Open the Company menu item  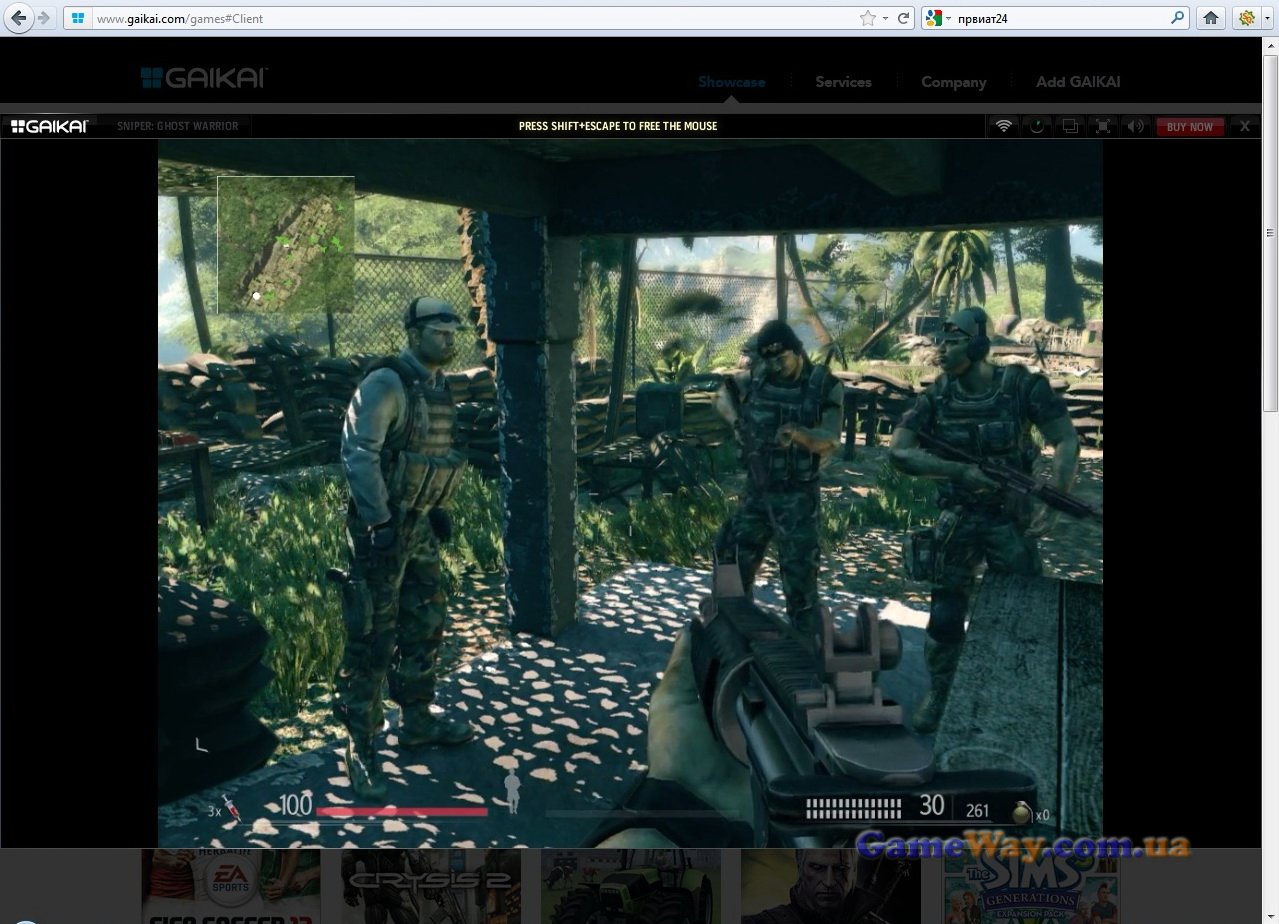(953, 82)
